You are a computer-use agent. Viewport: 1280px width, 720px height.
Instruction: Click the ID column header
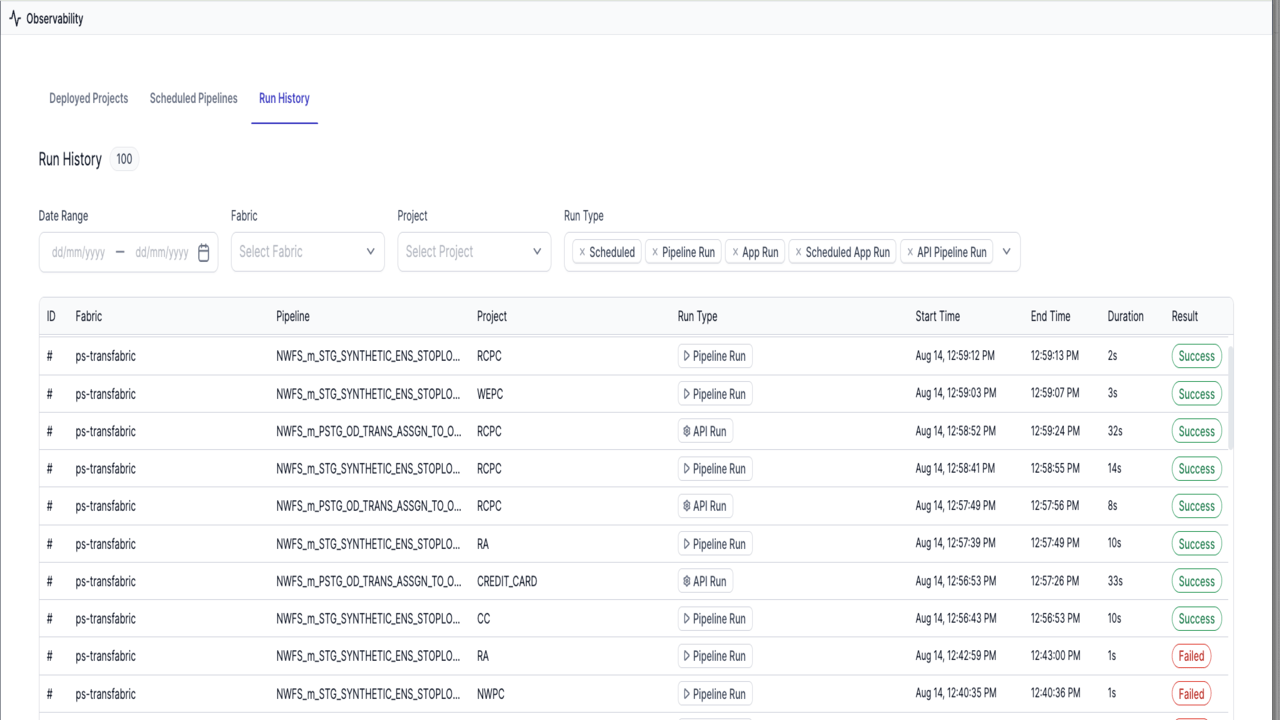[51, 316]
